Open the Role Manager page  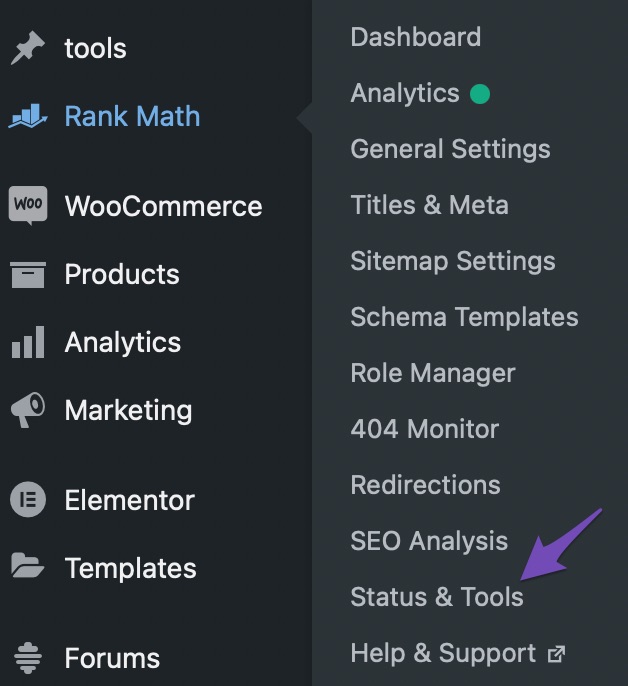[432, 373]
